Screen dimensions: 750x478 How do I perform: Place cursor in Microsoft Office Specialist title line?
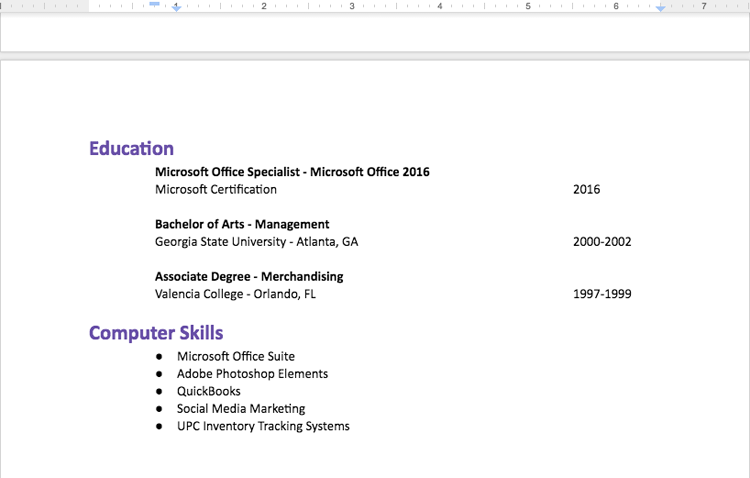pyautogui.click(x=292, y=172)
